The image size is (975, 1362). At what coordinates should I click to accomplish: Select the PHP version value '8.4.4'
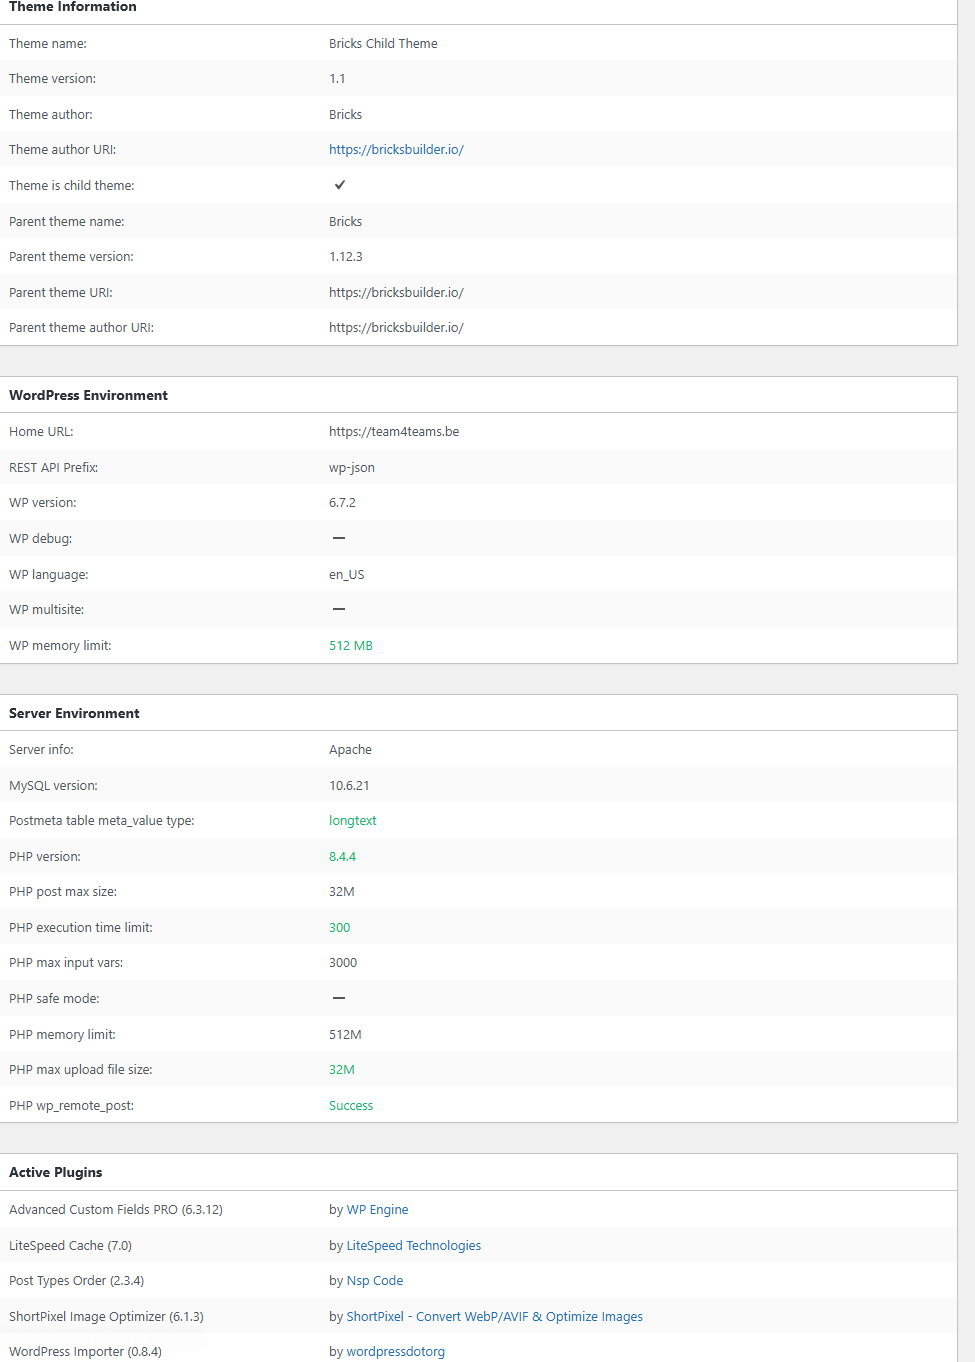tap(342, 857)
